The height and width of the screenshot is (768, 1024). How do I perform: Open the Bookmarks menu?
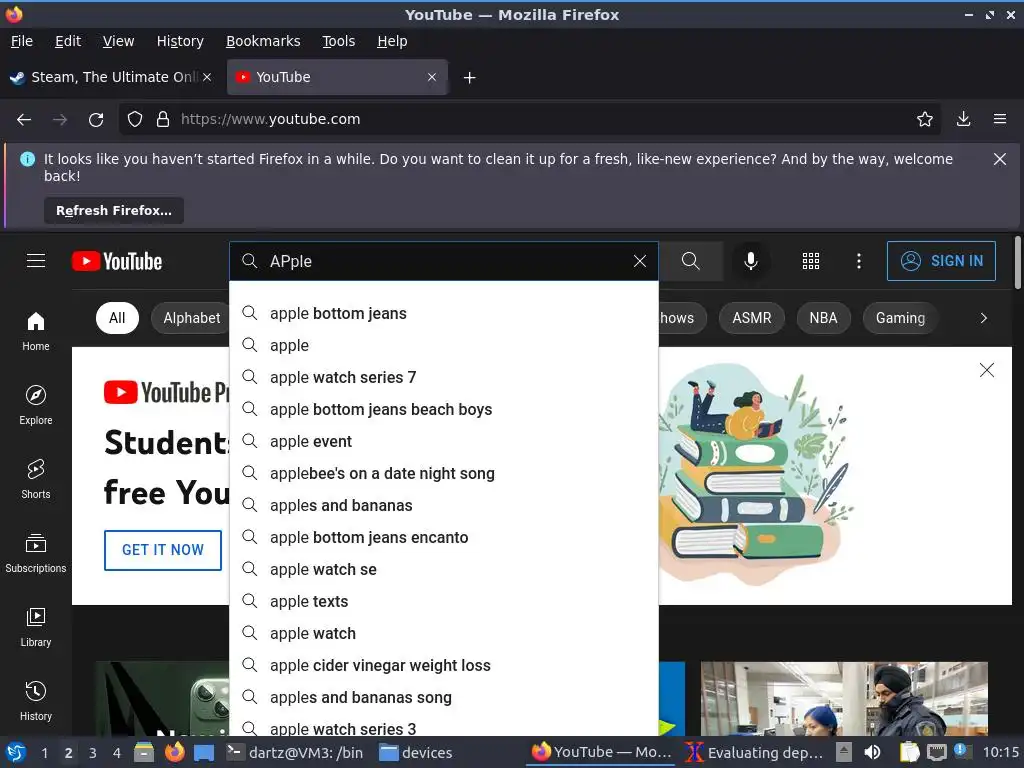point(263,41)
